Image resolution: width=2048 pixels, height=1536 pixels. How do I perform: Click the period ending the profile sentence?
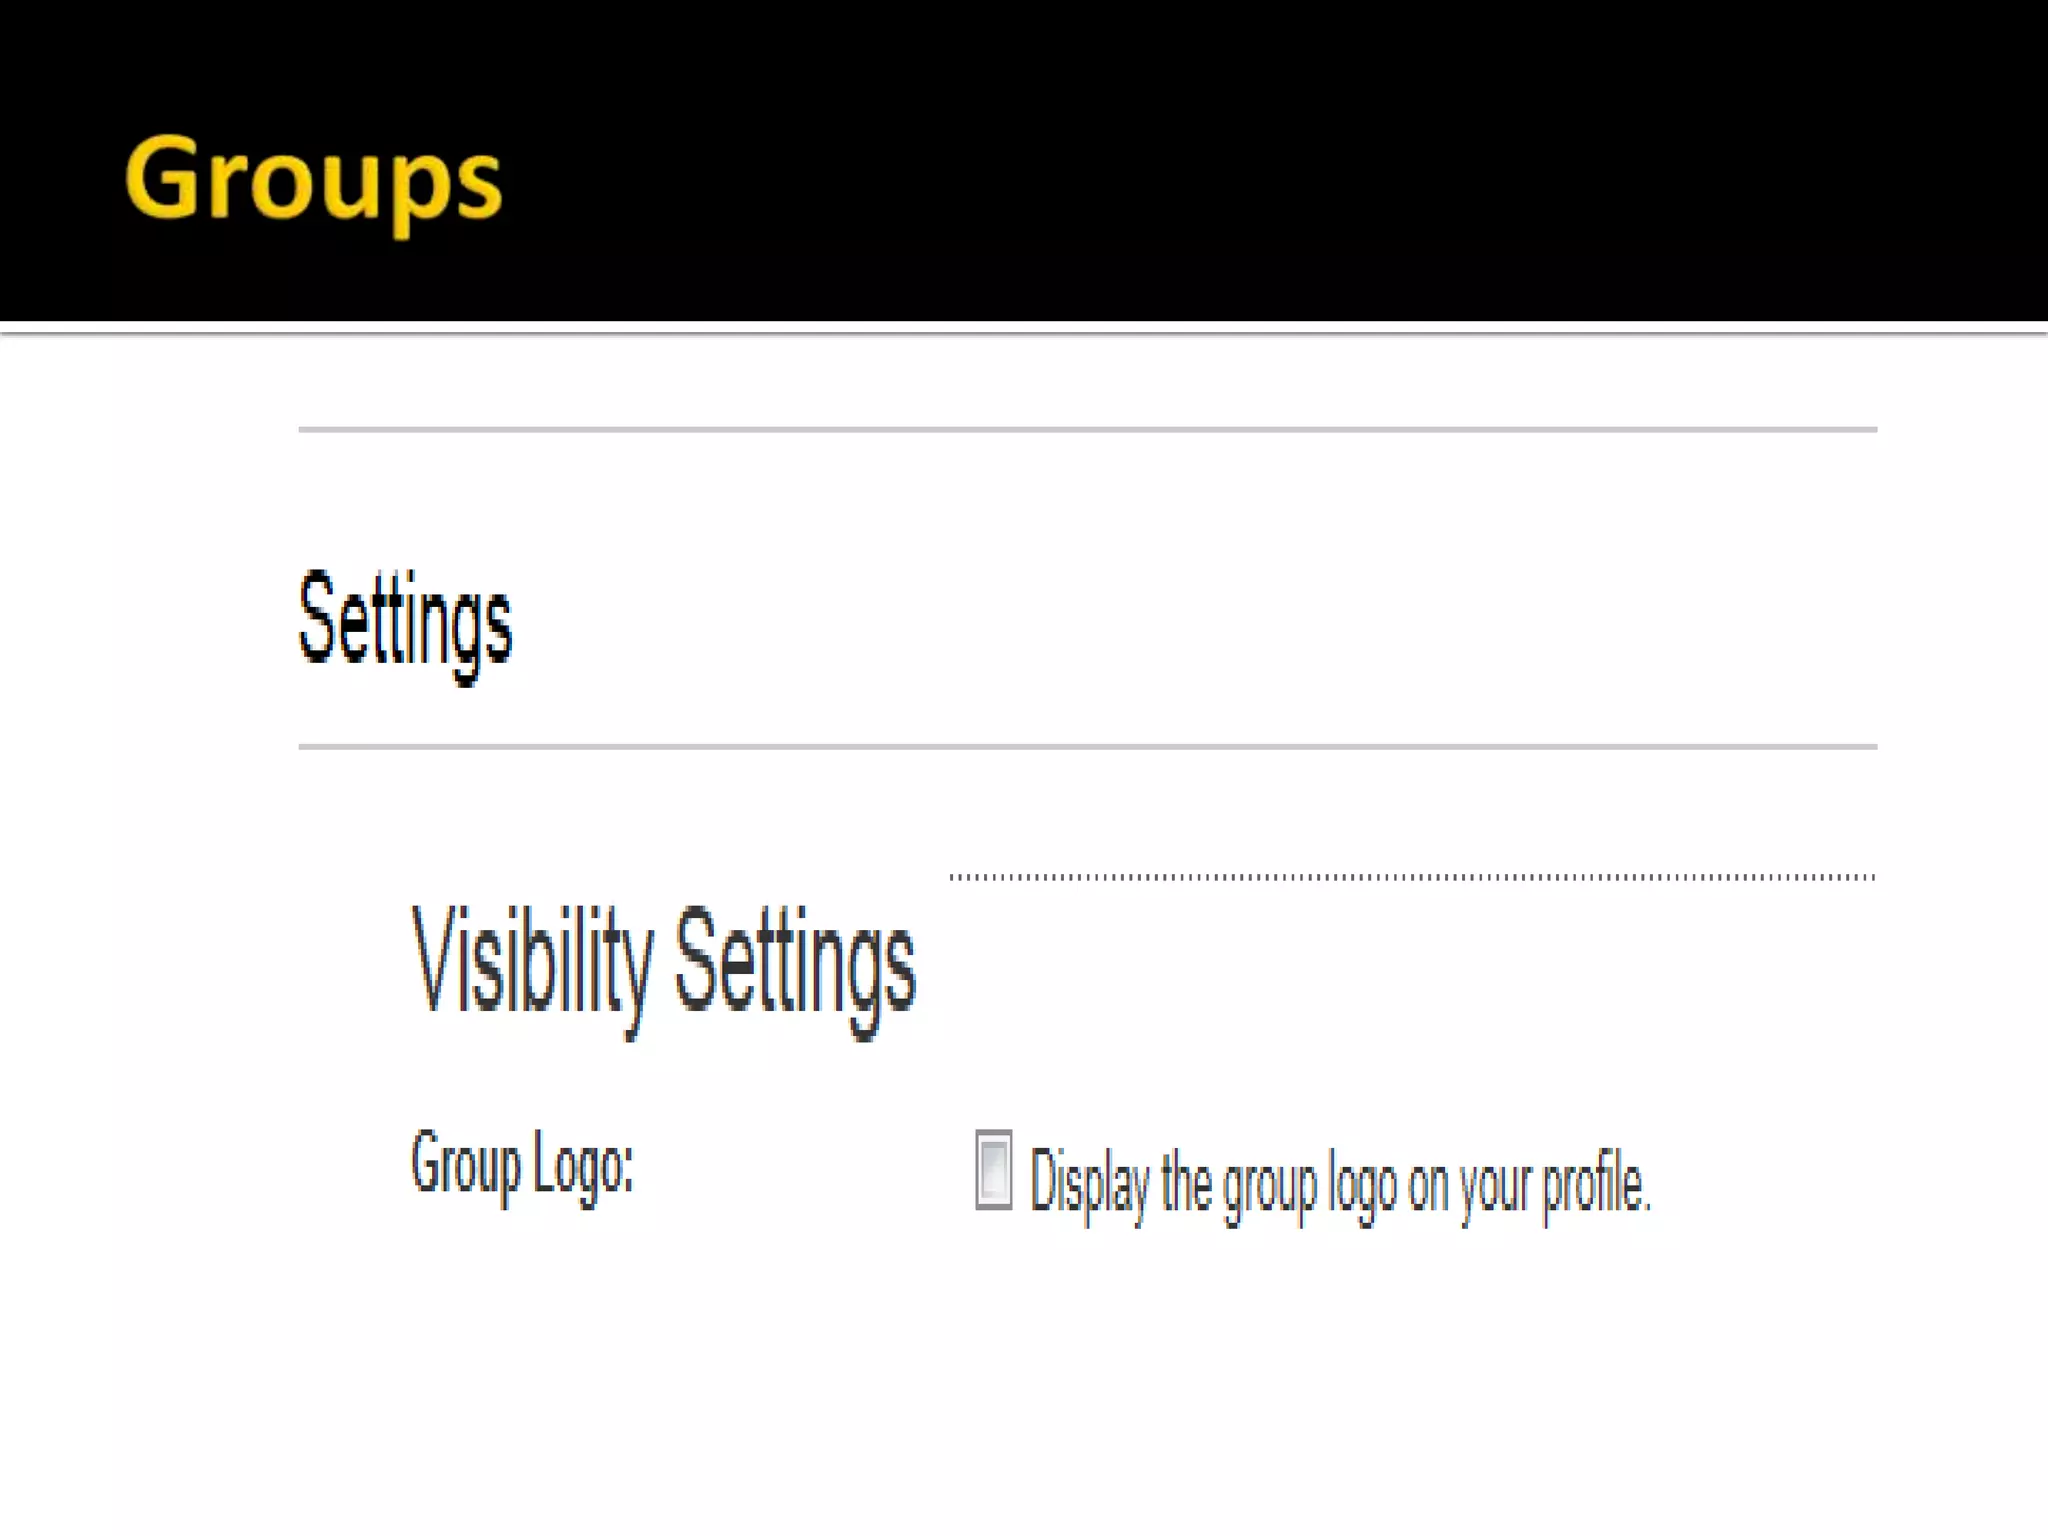tap(1646, 1207)
